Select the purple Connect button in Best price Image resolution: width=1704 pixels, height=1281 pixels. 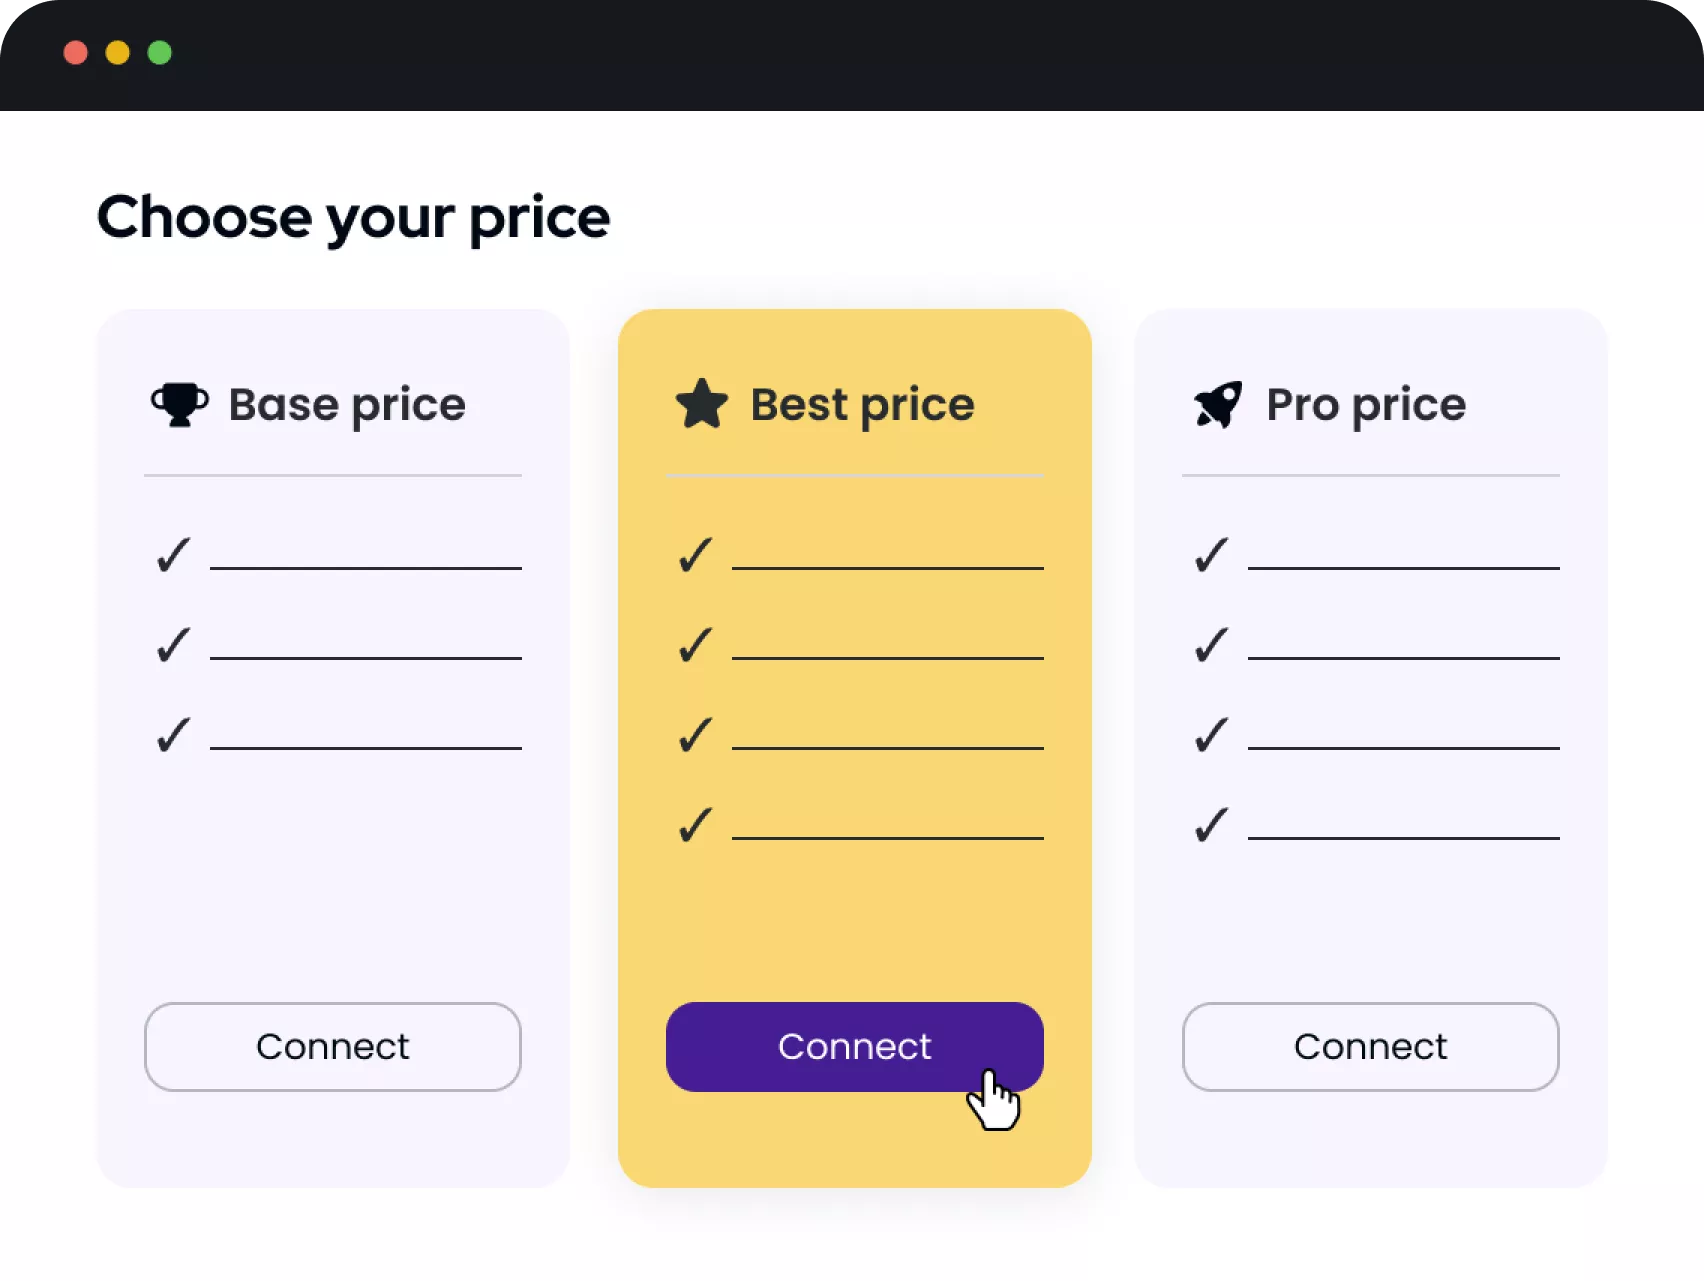(x=855, y=1047)
